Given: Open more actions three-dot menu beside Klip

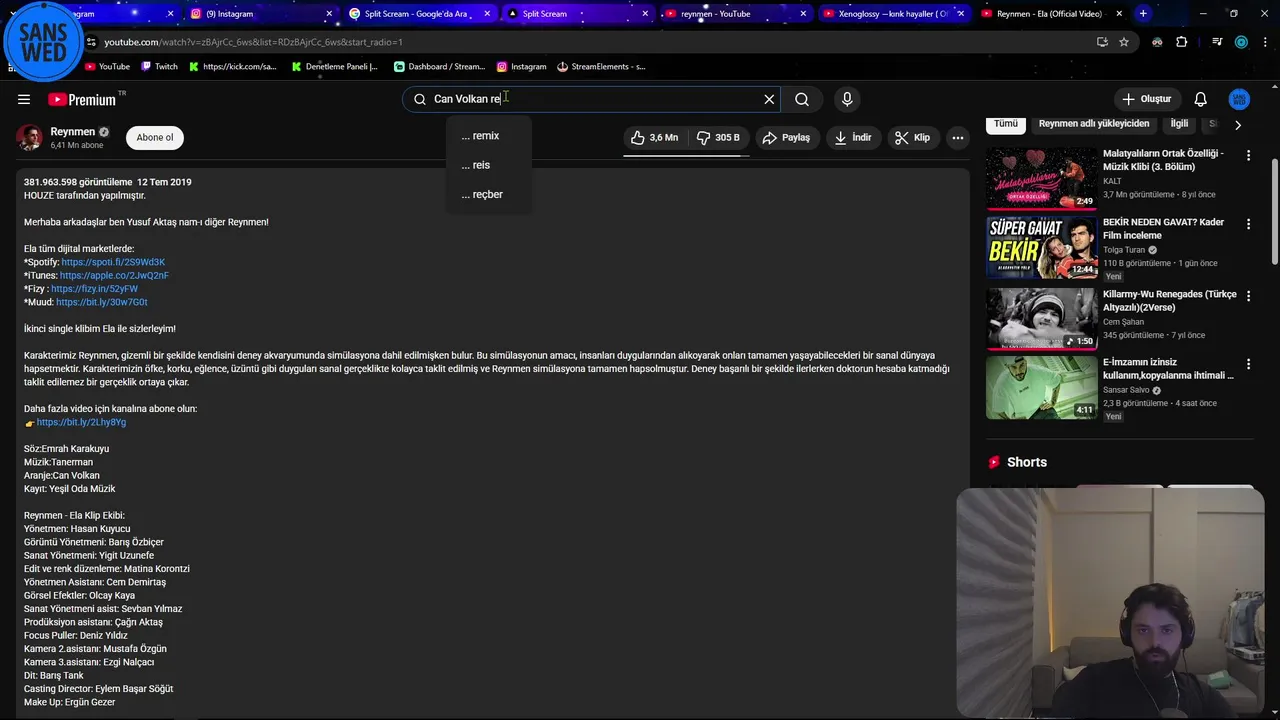Looking at the screenshot, I should 957,138.
